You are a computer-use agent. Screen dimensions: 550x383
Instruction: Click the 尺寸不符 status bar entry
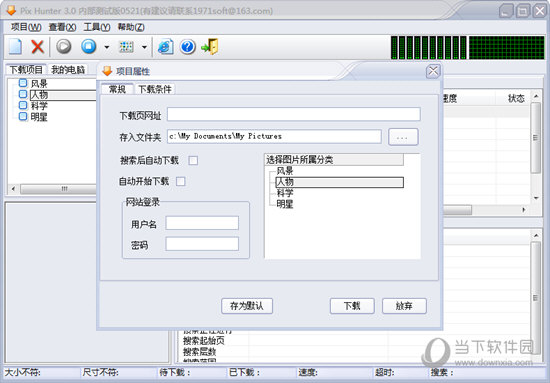(x=101, y=372)
